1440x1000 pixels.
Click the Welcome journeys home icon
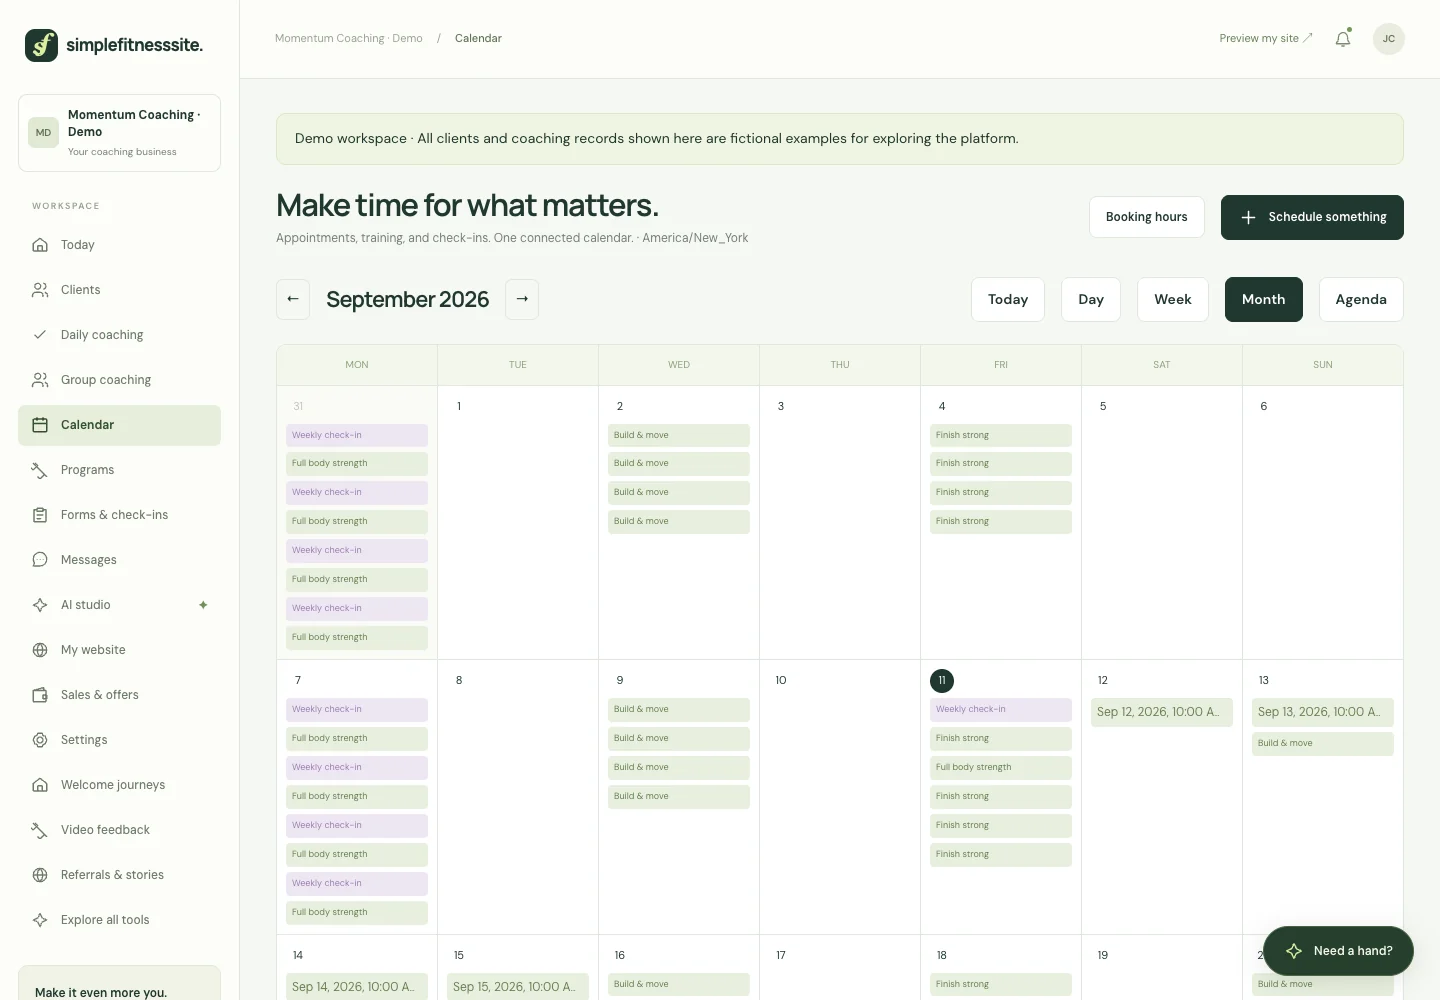click(x=40, y=785)
